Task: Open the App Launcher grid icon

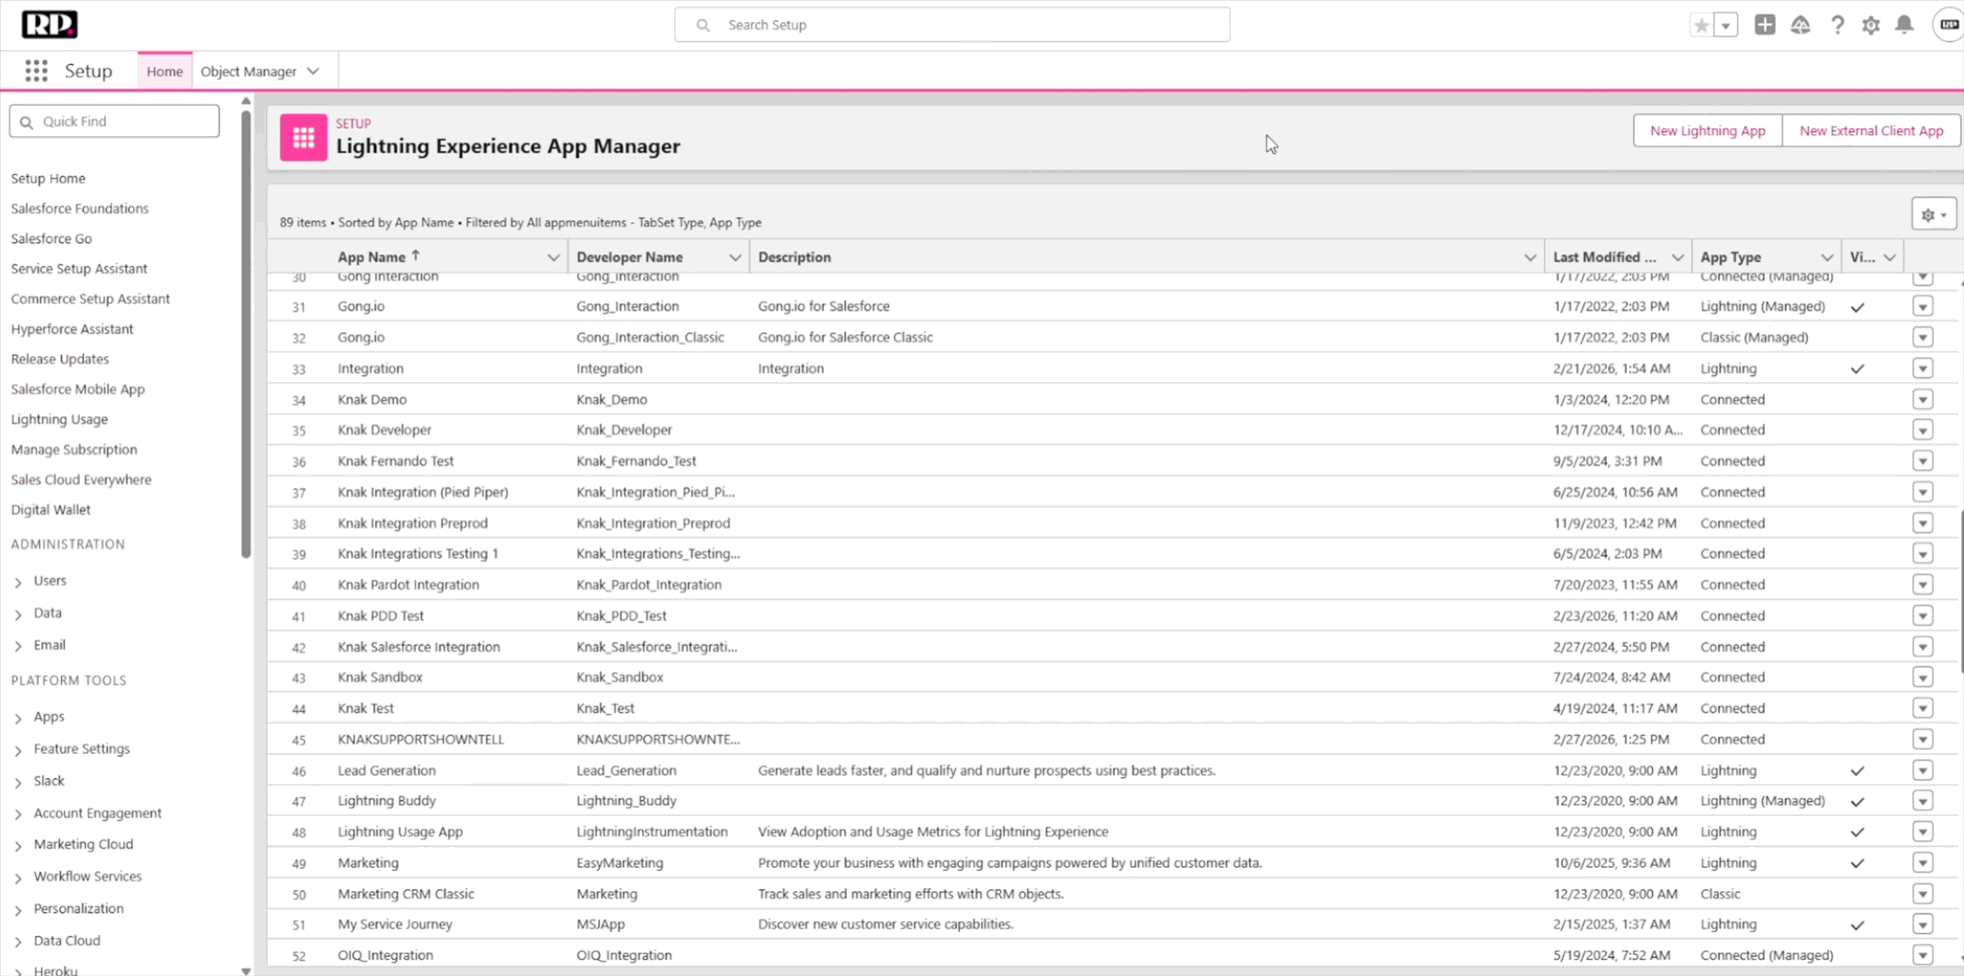Action: [x=36, y=71]
